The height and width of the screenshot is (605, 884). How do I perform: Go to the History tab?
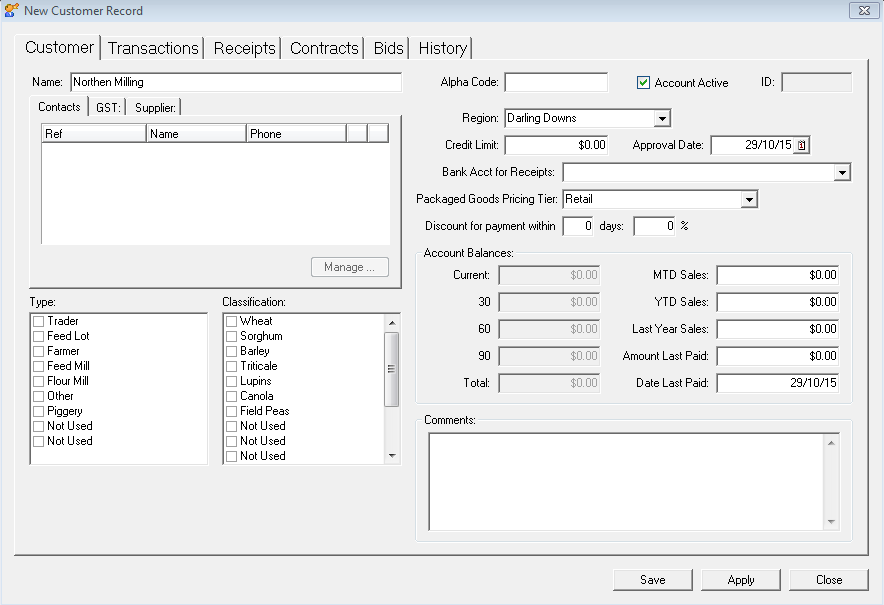(442, 48)
